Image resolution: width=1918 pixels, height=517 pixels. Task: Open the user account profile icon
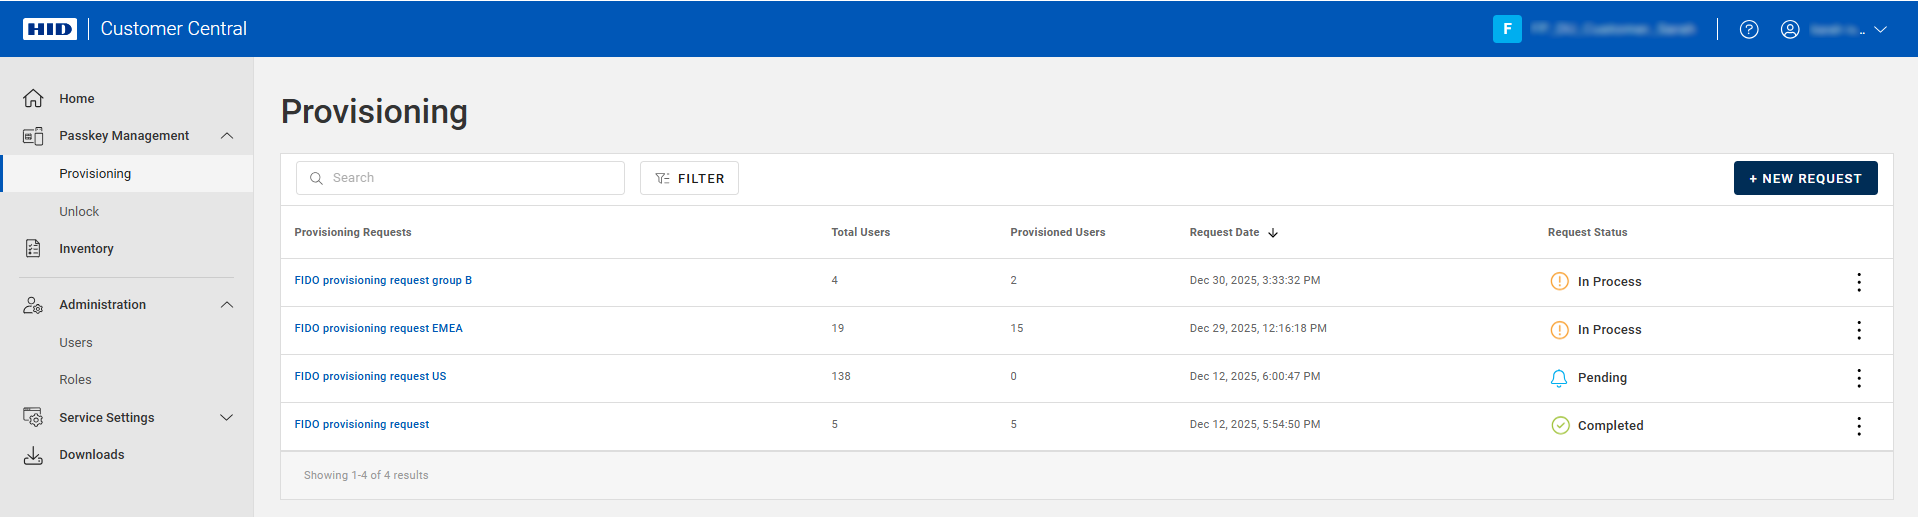[1790, 30]
